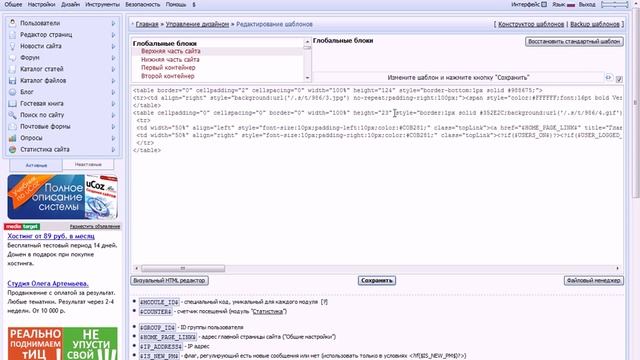Click the $ item in menu bar

click(x=194, y=4)
